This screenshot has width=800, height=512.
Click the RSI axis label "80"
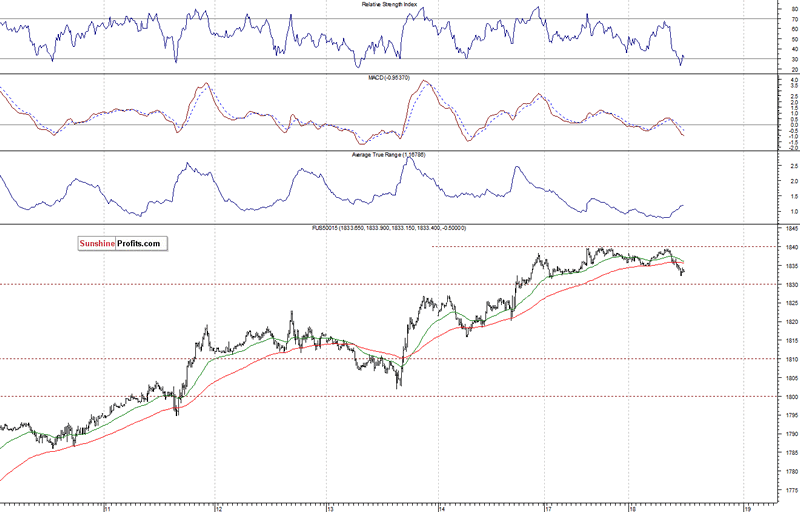[x=795, y=9]
